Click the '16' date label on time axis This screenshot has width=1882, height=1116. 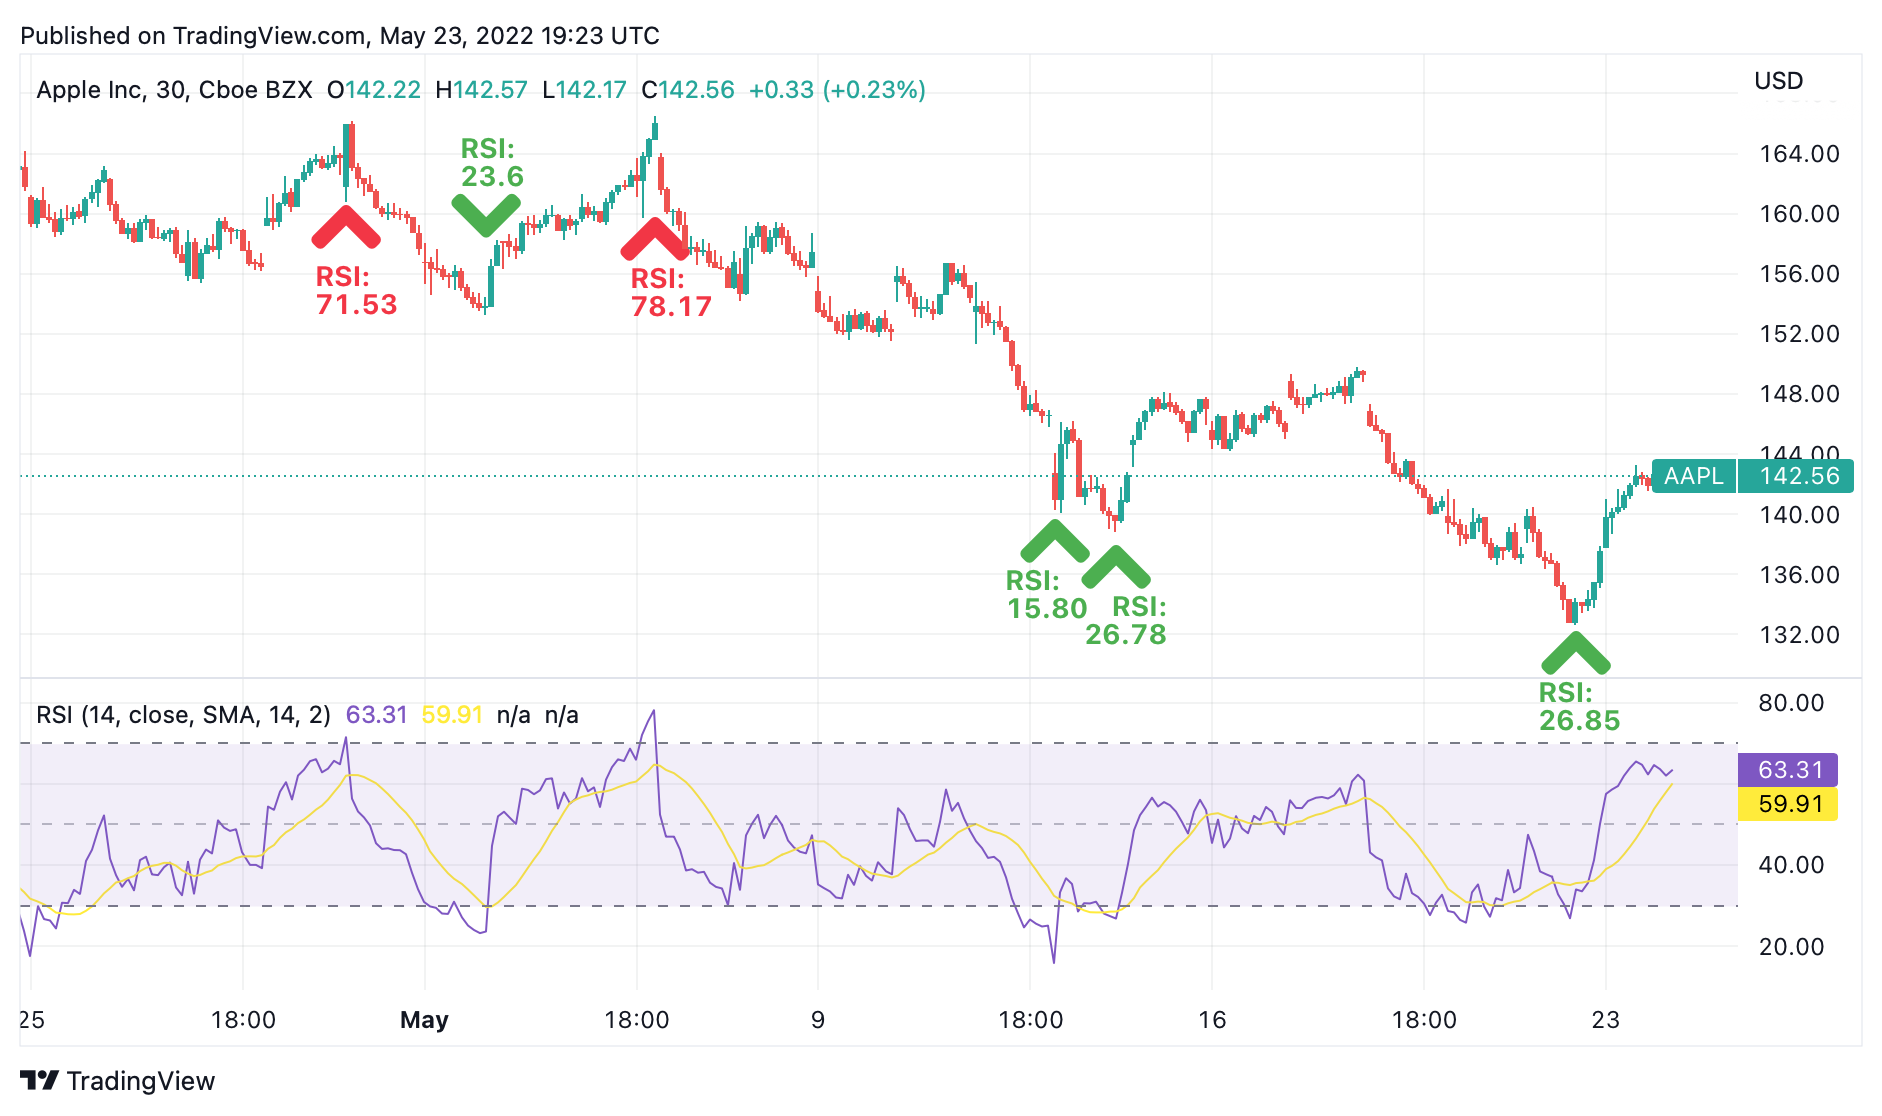[x=1212, y=1020]
